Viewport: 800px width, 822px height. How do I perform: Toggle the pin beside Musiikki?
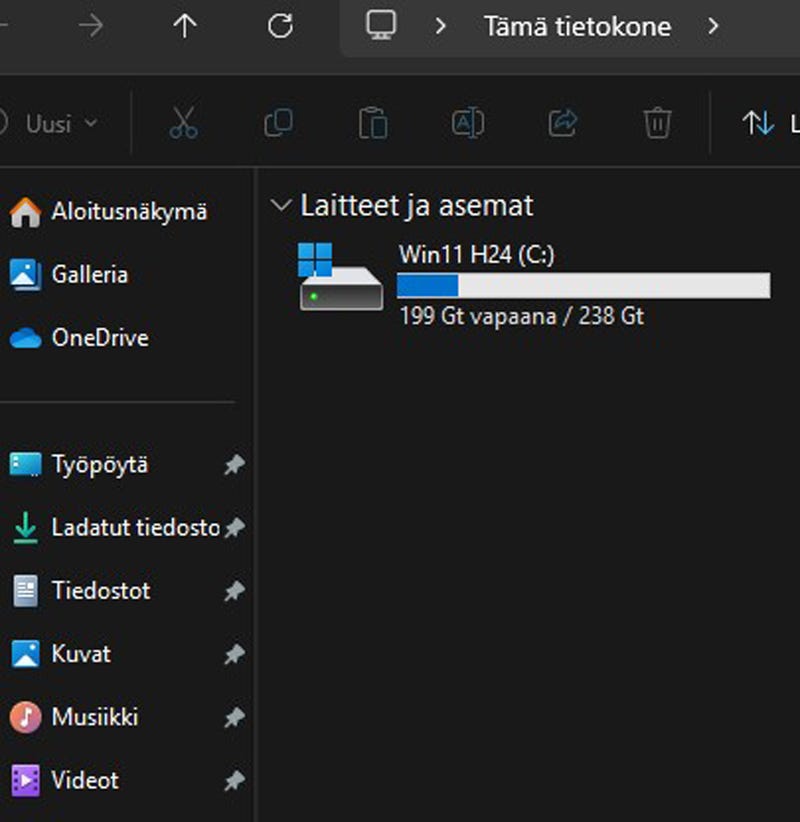[234, 717]
